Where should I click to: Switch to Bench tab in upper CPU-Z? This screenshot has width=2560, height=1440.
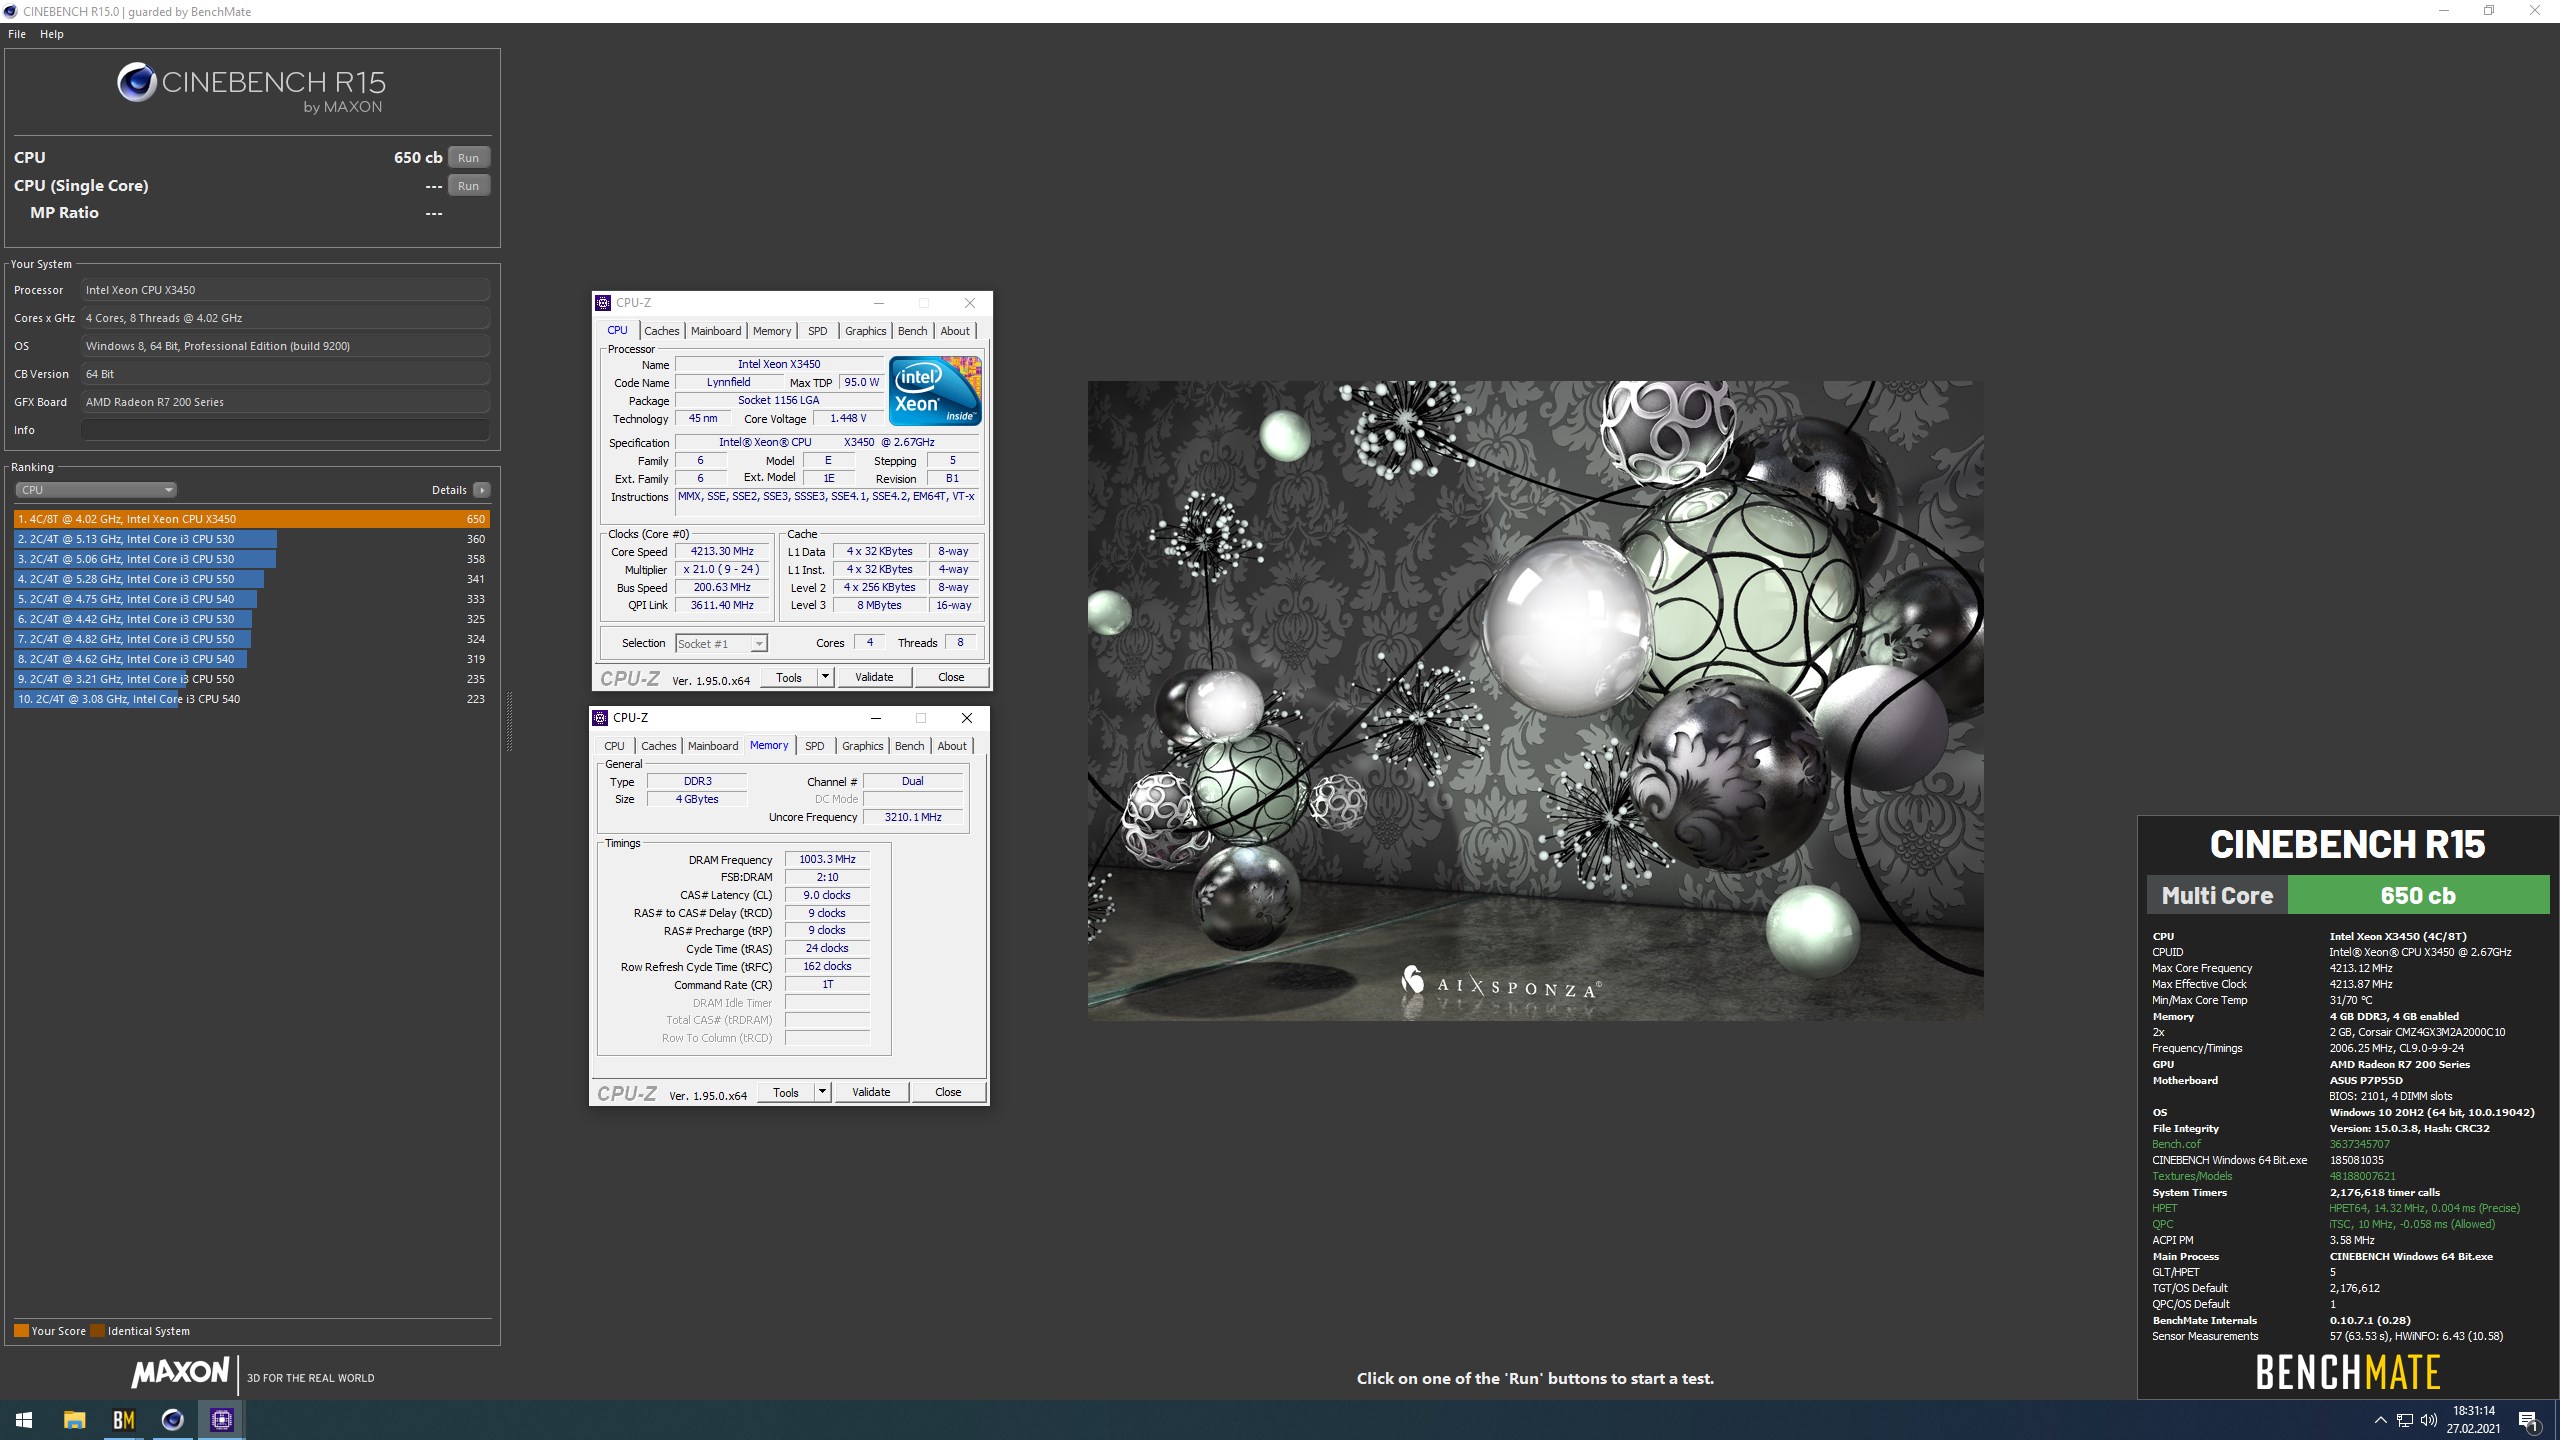pos(912,331)
